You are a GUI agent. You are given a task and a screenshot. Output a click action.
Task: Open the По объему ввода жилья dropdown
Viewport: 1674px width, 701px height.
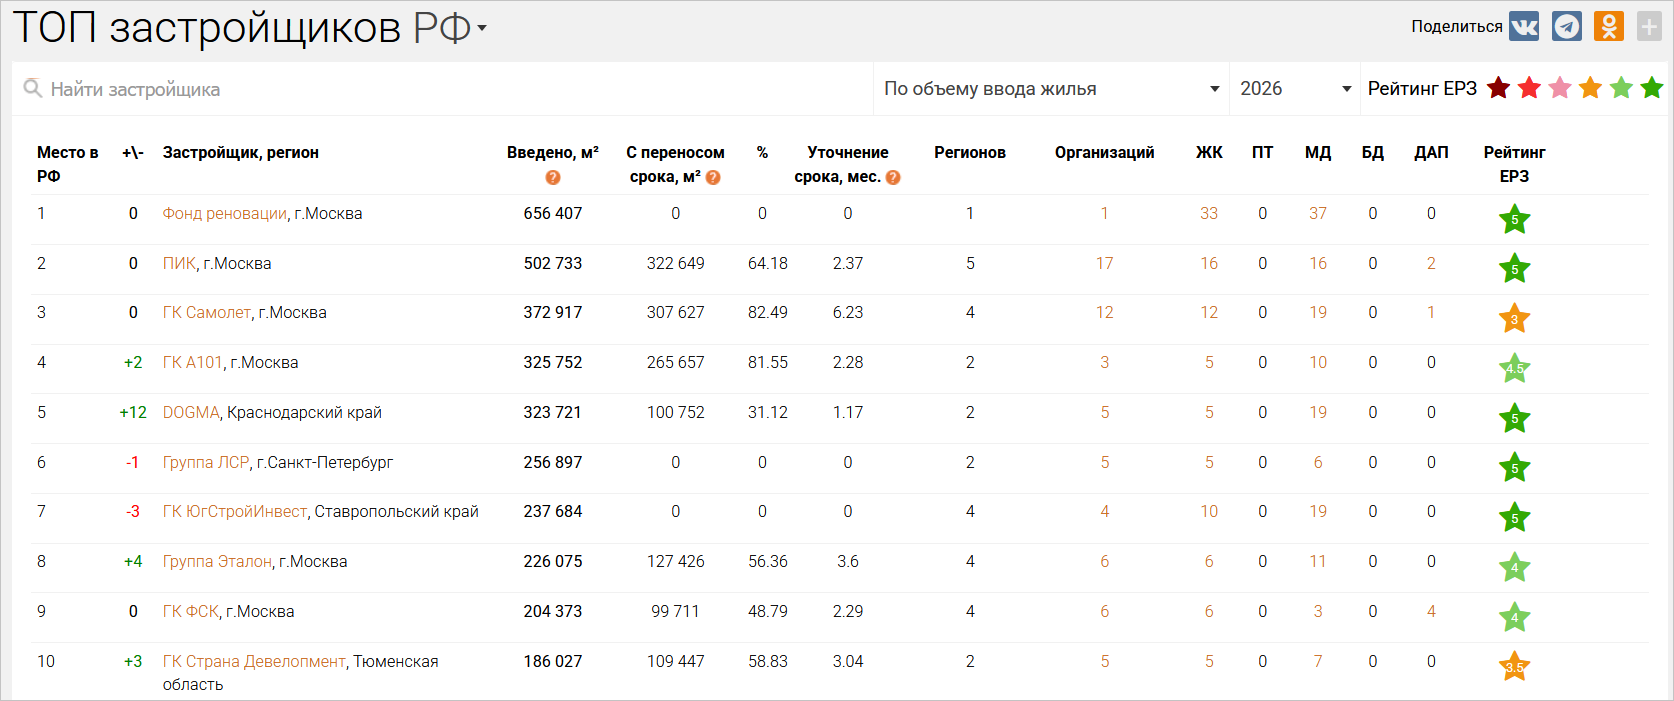tap(1051, 89)
